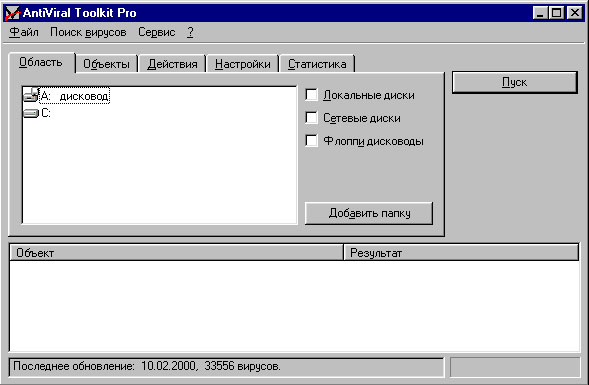The width and height of the screenshot is (589, 385).
Task: Open the ? help menu
Action: pyautogui.click(x=190, y=32)
